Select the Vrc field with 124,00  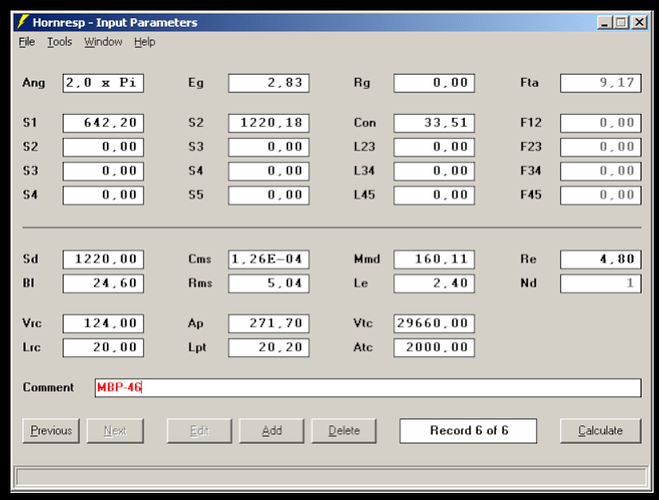click(x=103, y=324)
